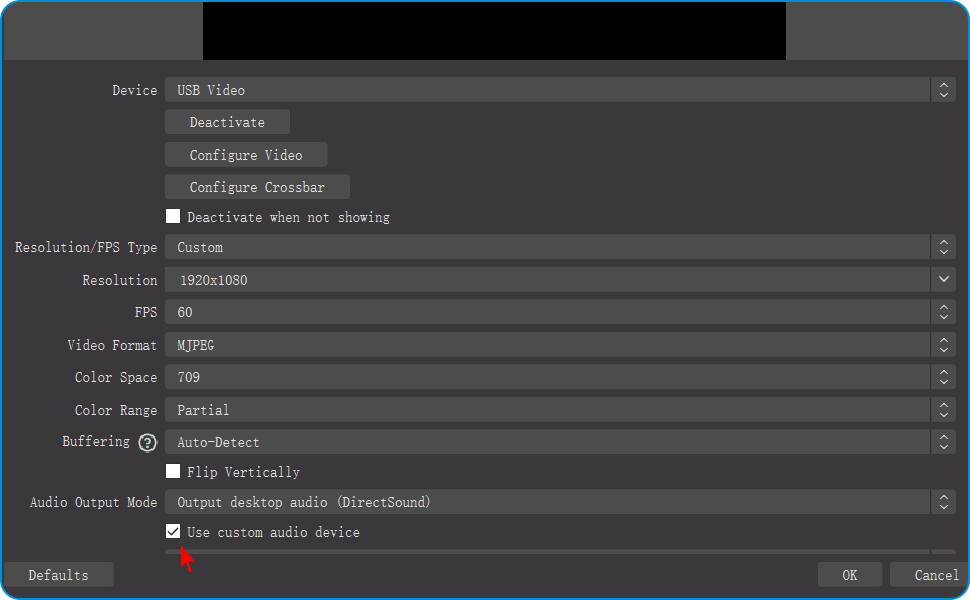Screen dimensions: 970x600
Task: Click the Resolution/FPS Type label
Action: (86, 247)
